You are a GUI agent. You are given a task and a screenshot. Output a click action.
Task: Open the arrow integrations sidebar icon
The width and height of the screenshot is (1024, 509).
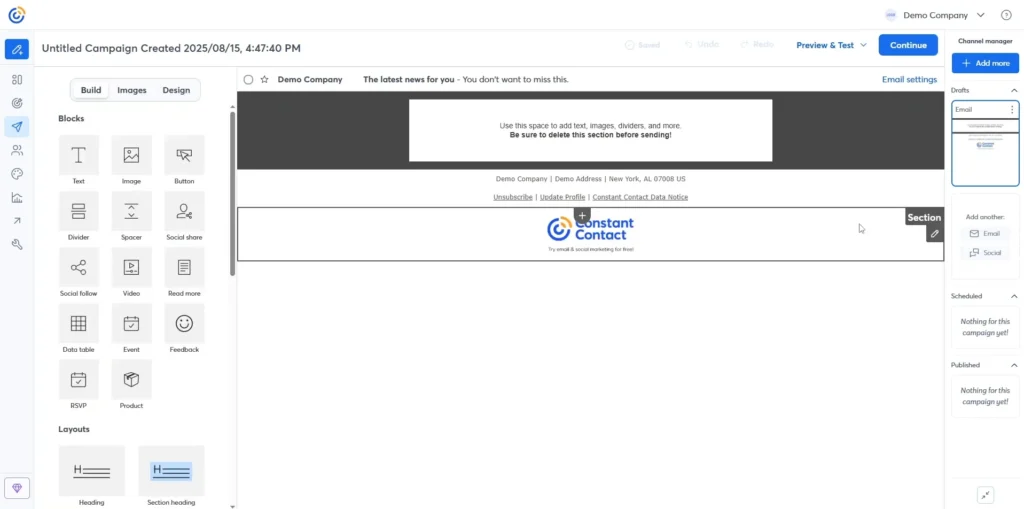click(17, 221)
